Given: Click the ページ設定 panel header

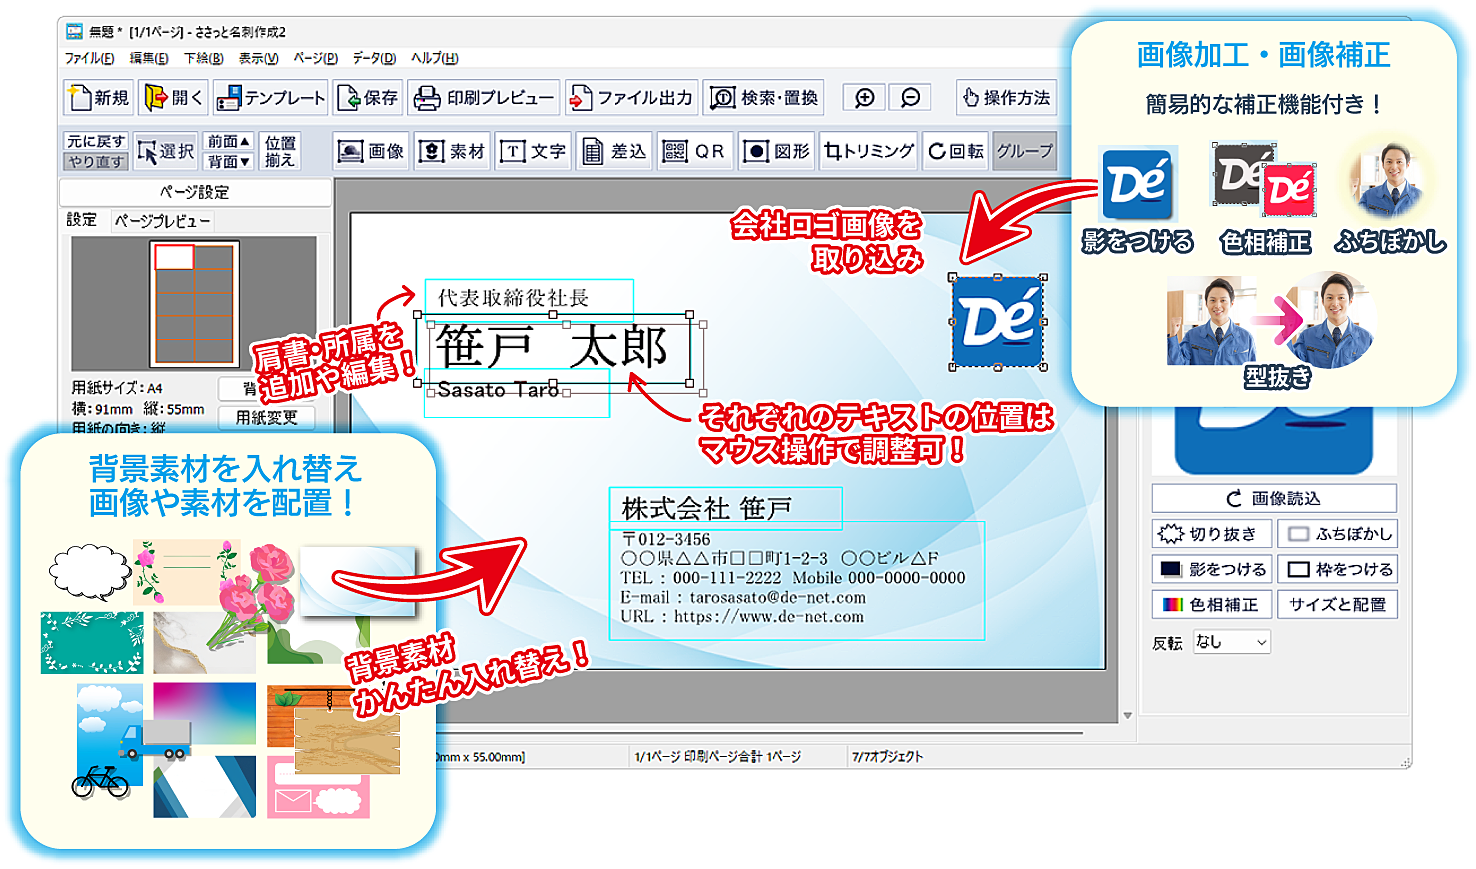Looking at the screenshot, I should pyautogui.click(x=195, y=192).
